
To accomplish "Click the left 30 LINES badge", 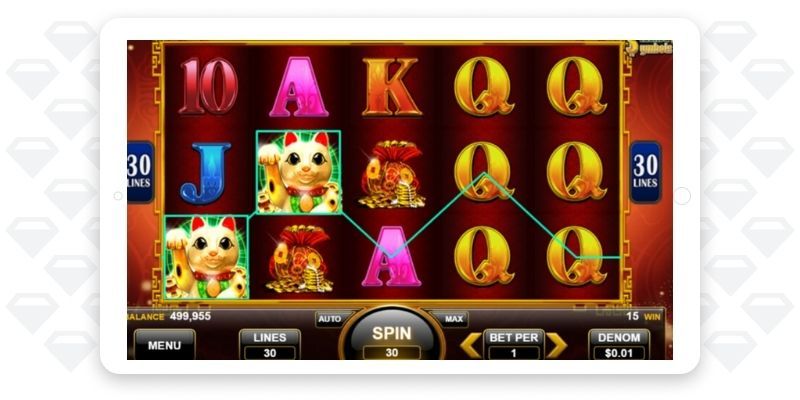I will [x=139, y=172].
